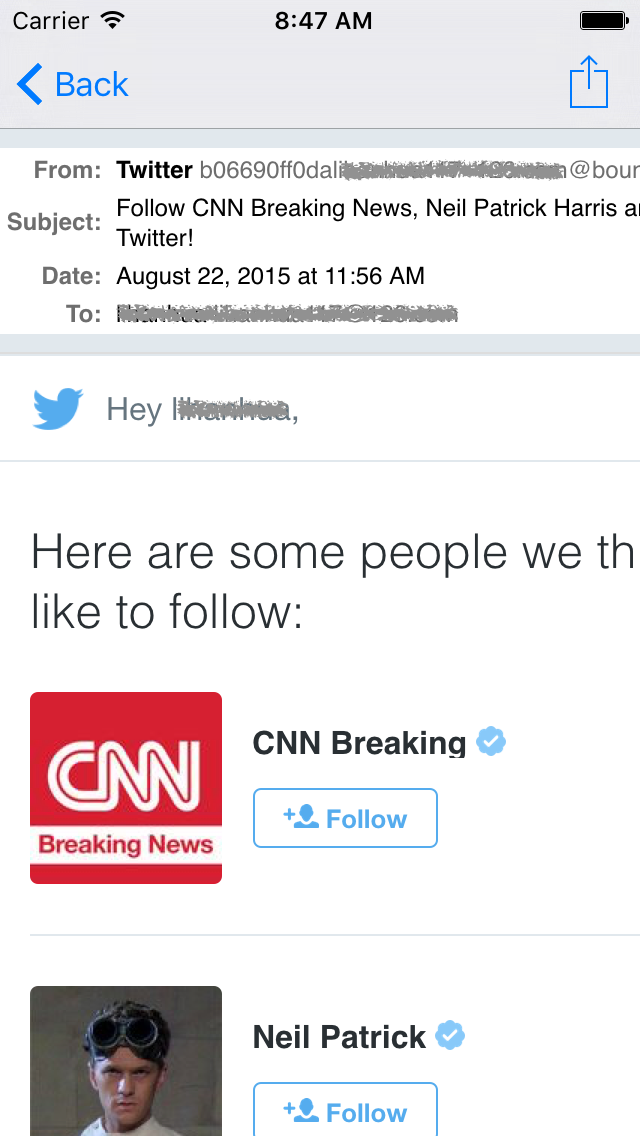
Task: Open the Neil Patrick account name
Action: tap(339, 1037)
